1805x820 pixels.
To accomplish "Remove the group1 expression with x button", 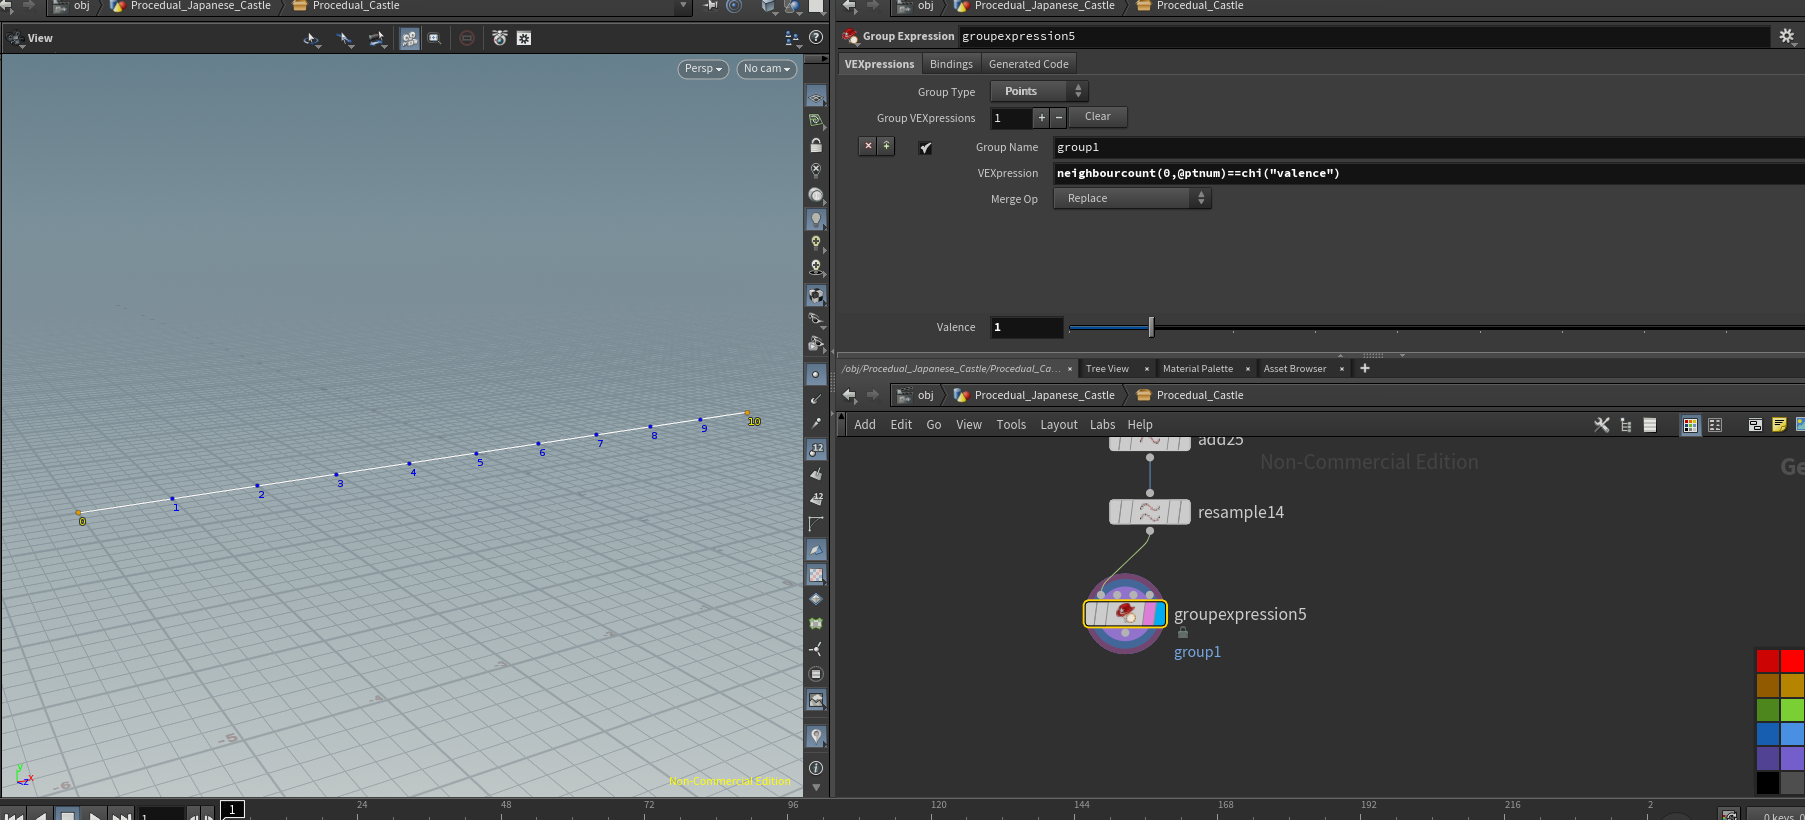I will (868, 146).
